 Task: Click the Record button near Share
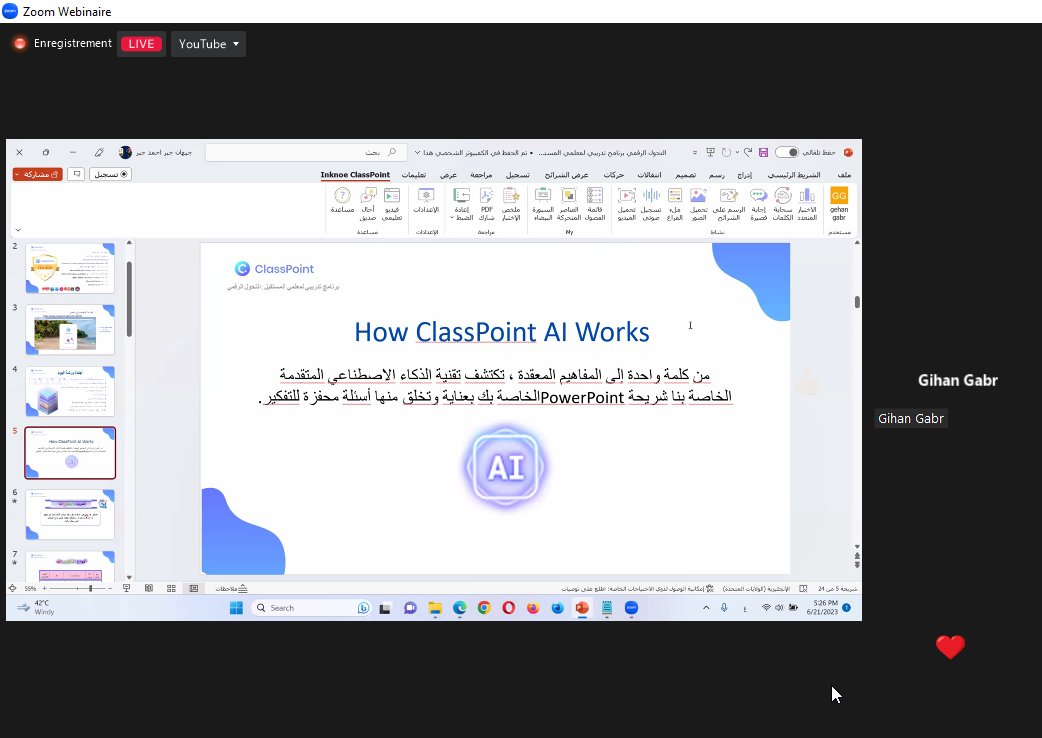coord(110,174)
